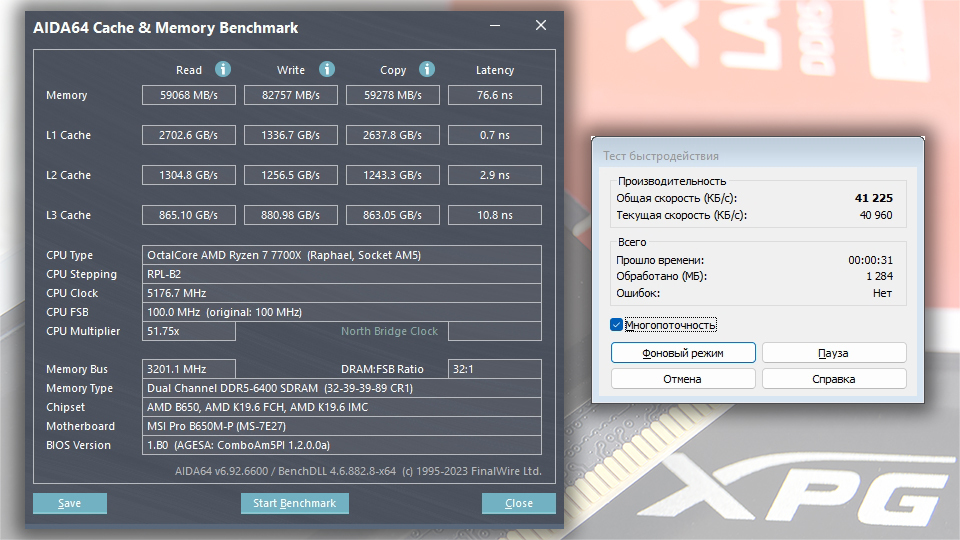Cancel the test with Отмена
960x540 pixels.
coord(683,378)
